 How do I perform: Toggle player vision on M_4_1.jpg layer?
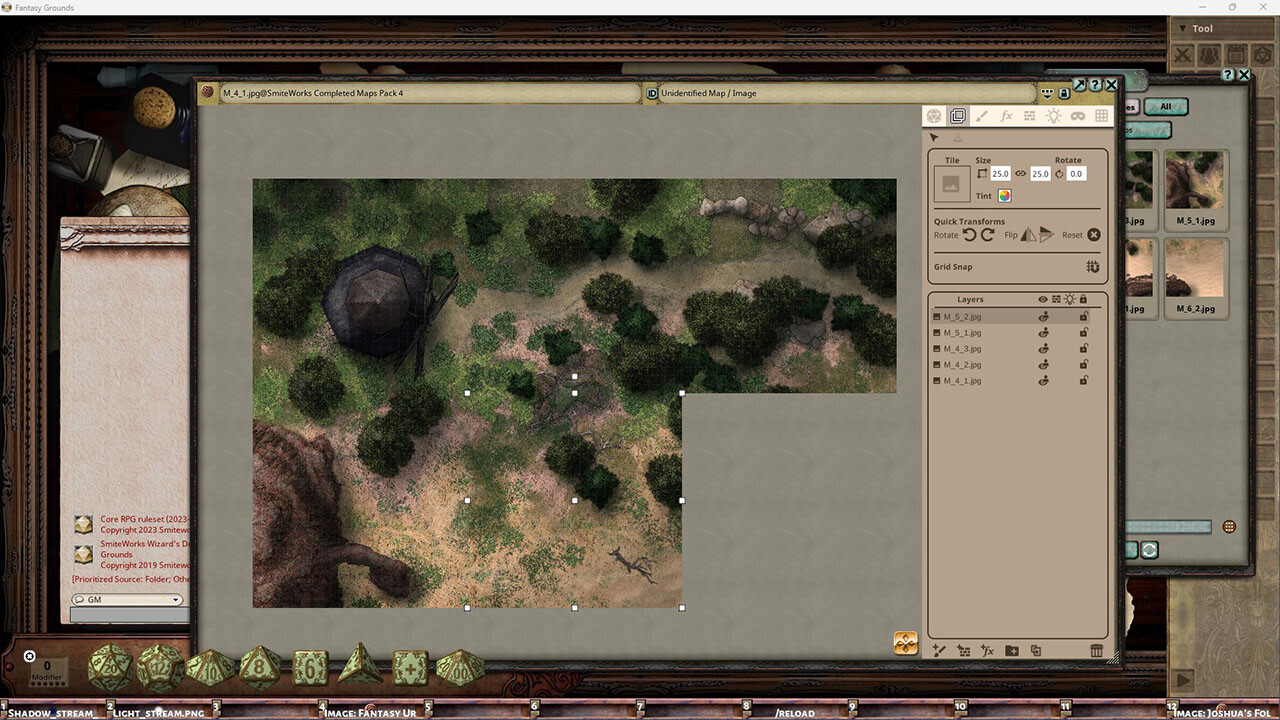(1043, 380)
